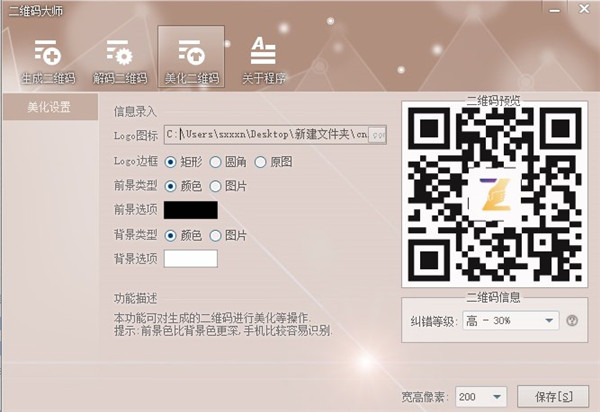Click the Logo file browse button
The width and height of the screenshot is (600, 412).
coord(377,135)
